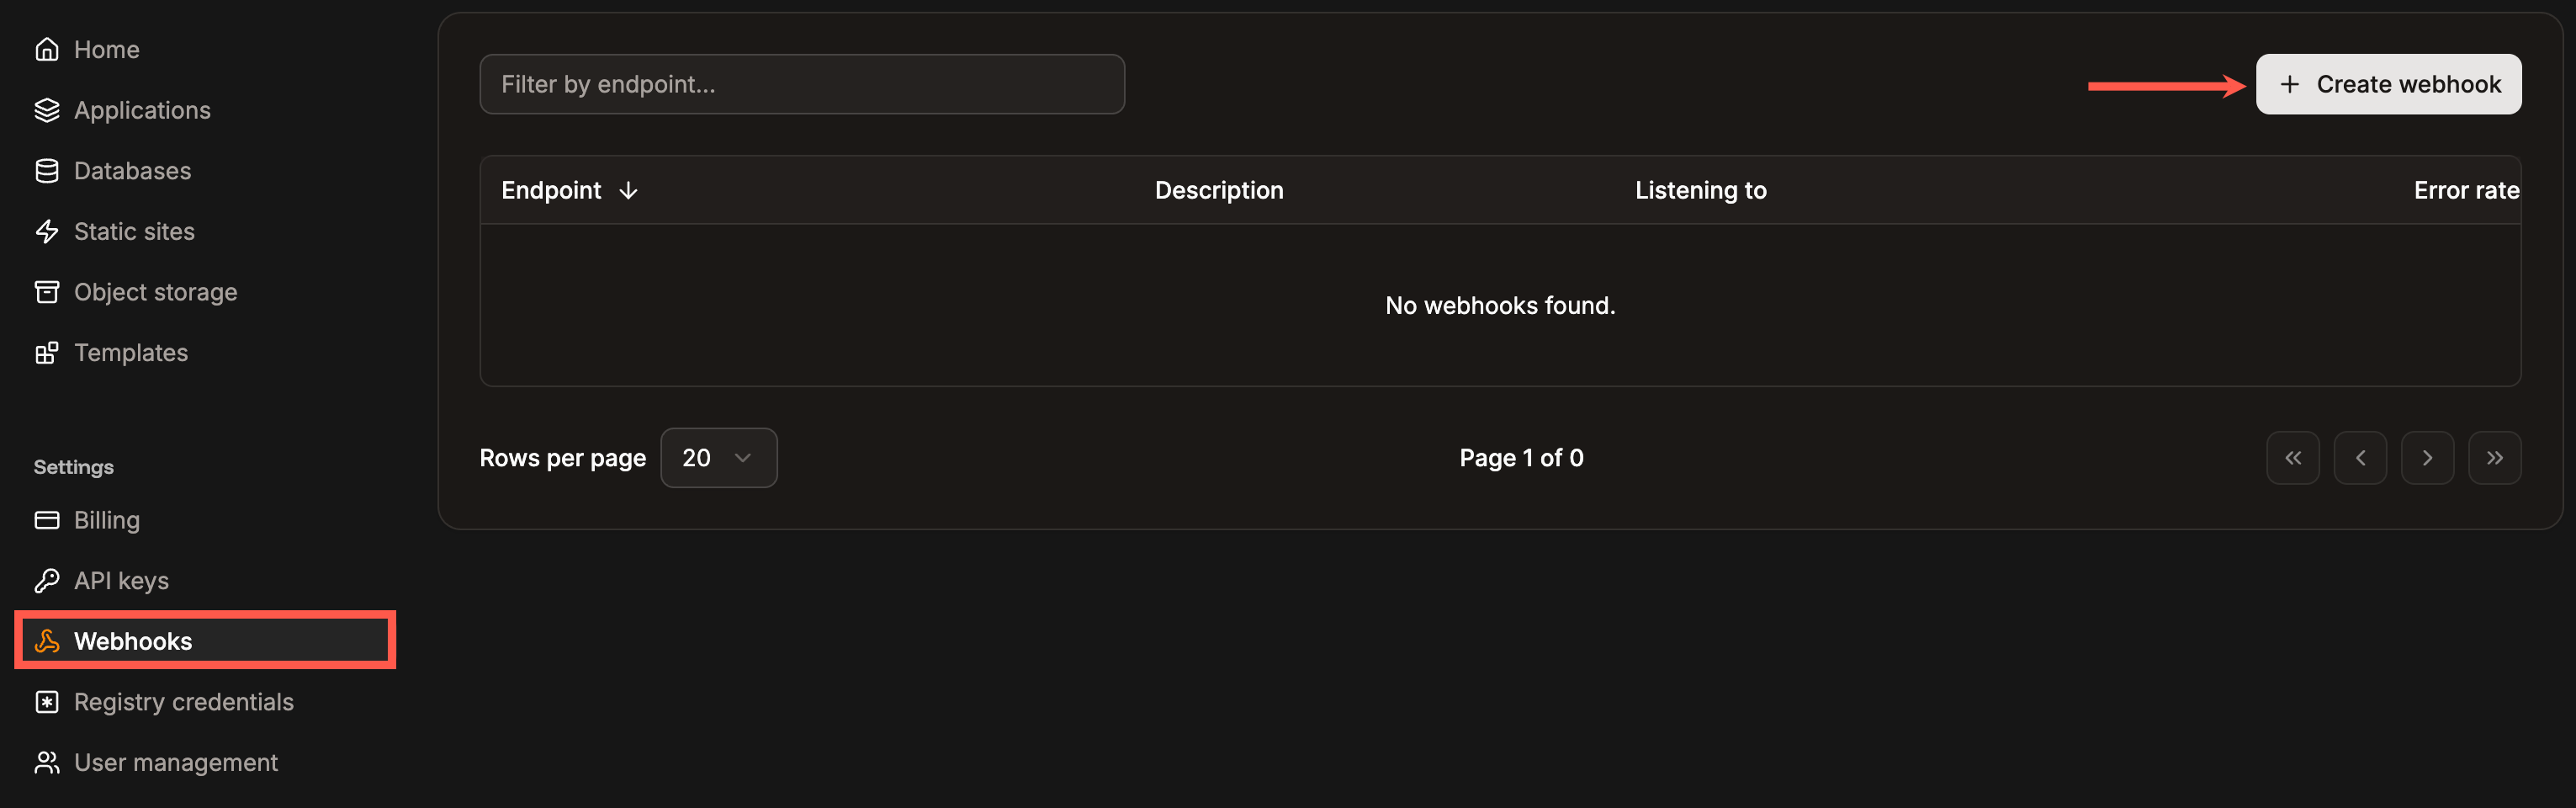
Task: Click the Create webhook button
Action: pos(2388,84)
